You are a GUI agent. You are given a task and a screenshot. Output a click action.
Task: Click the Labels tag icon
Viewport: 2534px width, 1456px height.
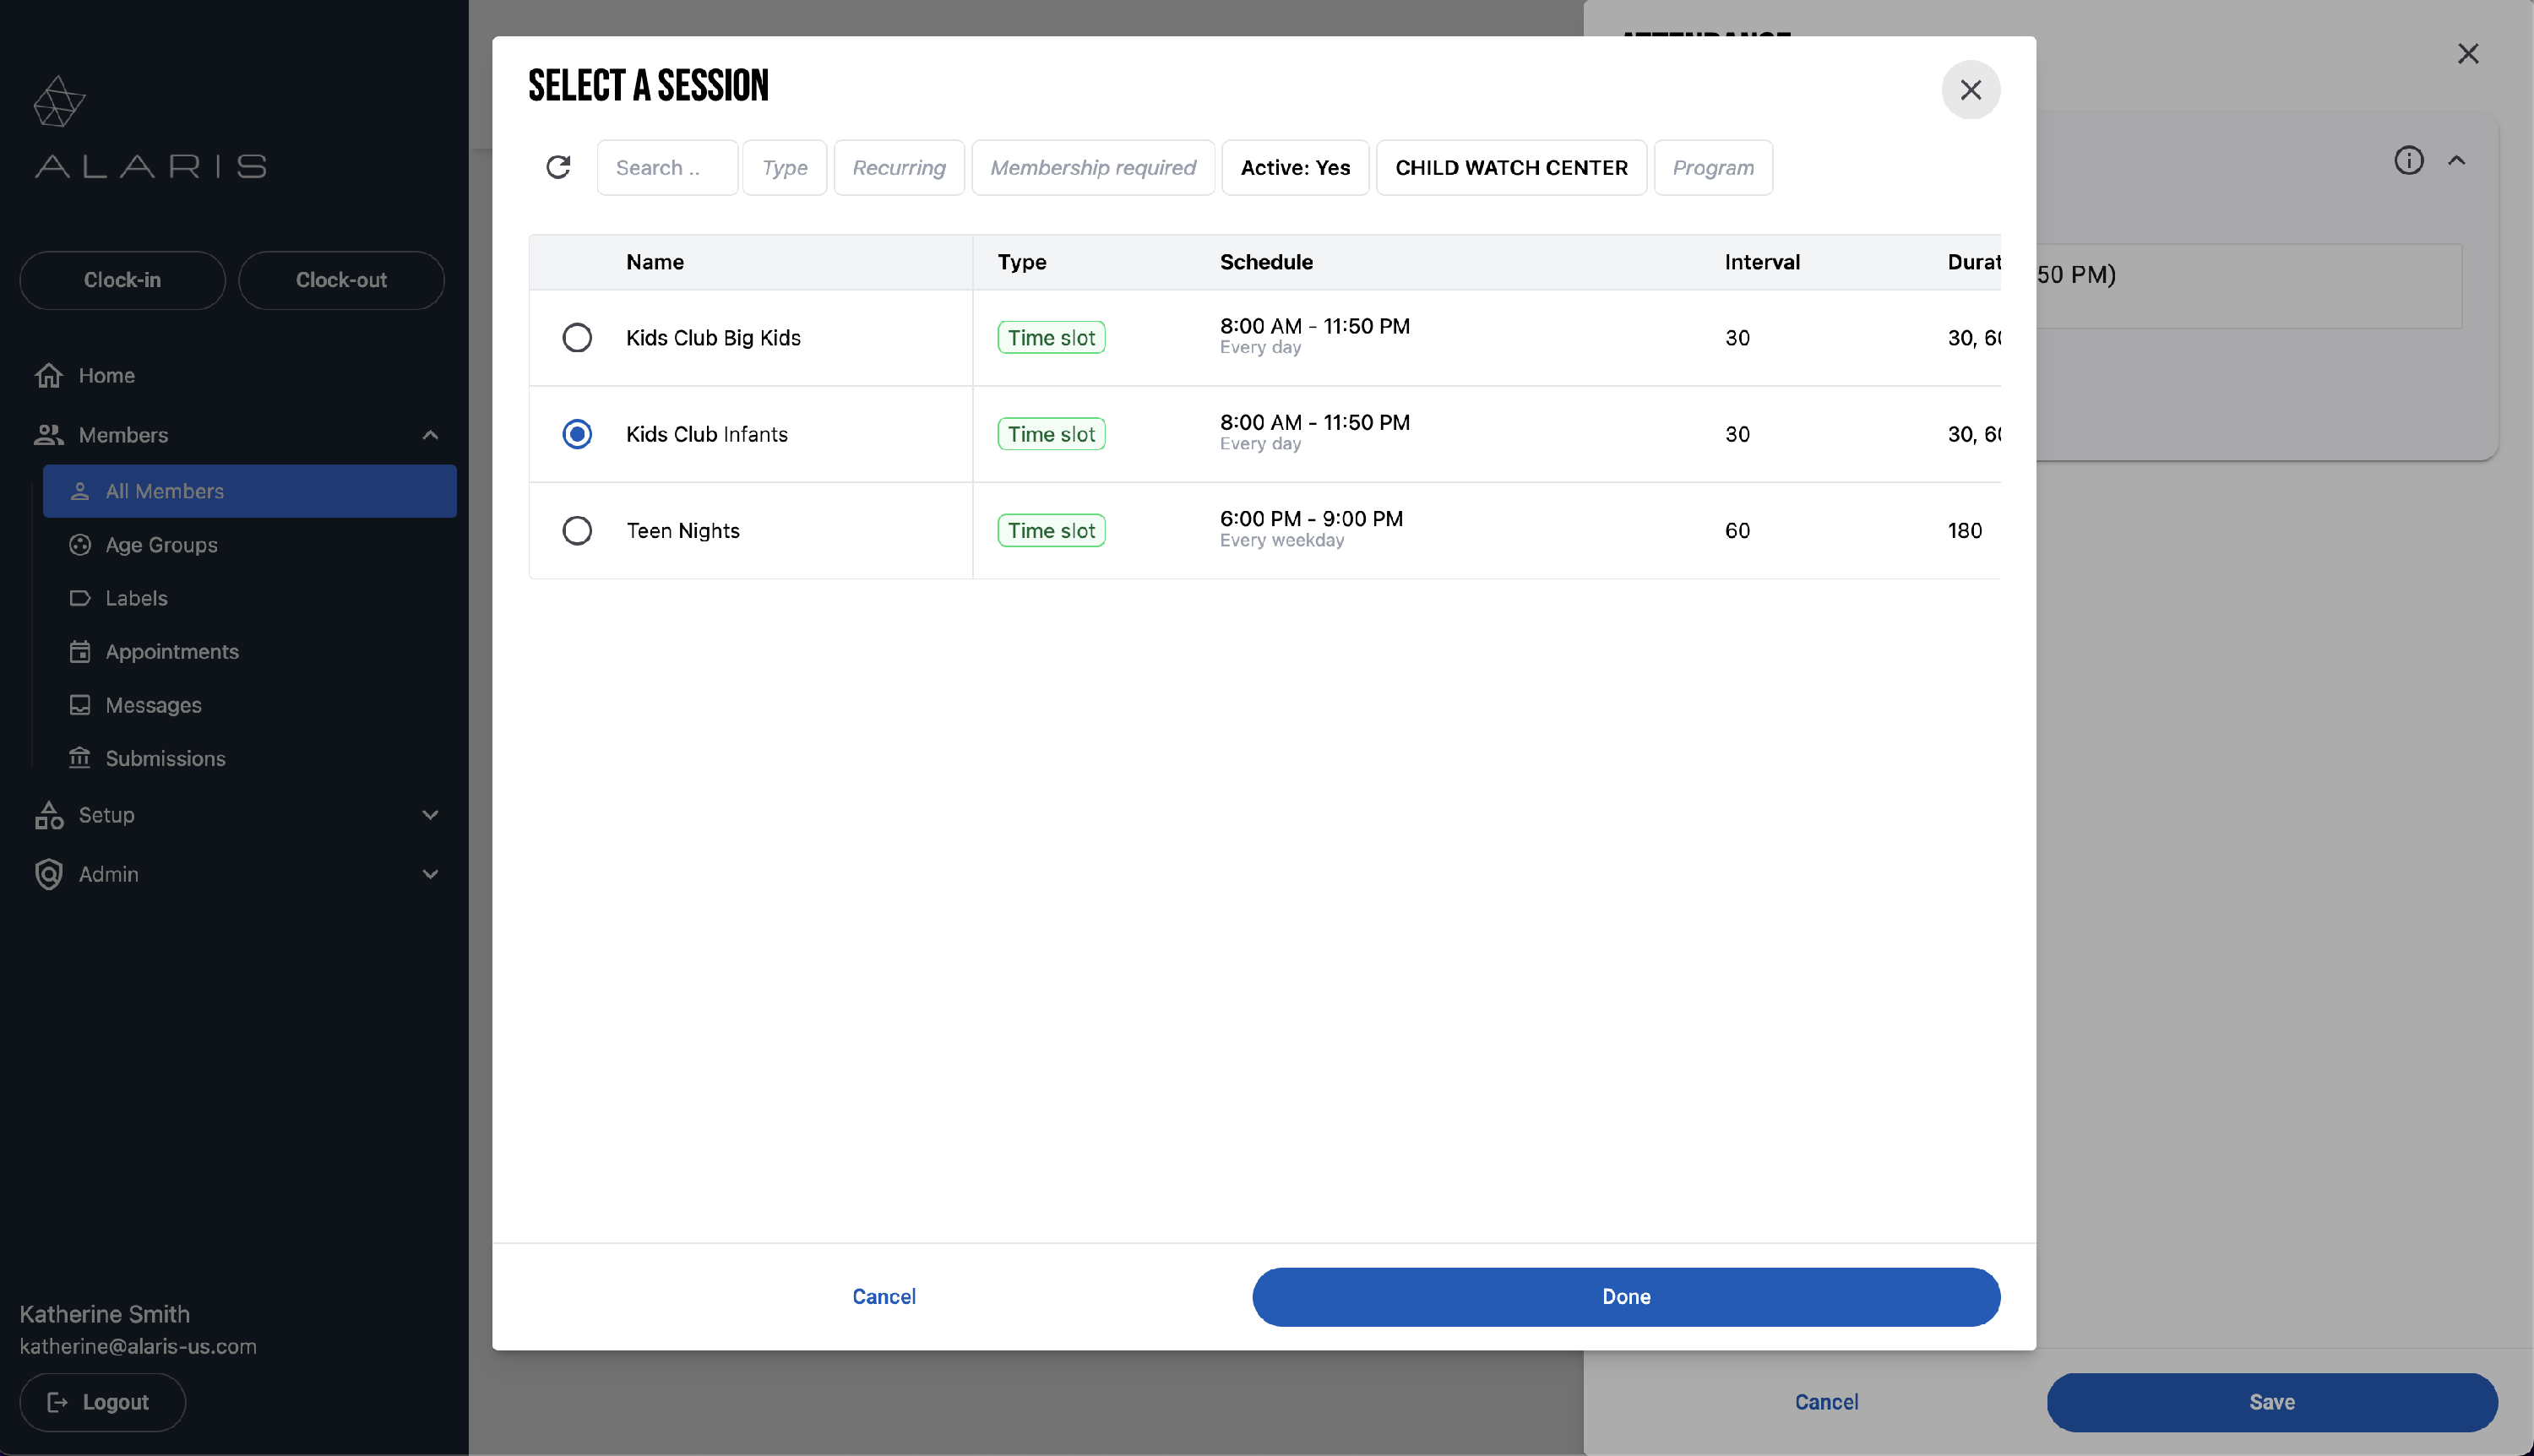[80, 598]
